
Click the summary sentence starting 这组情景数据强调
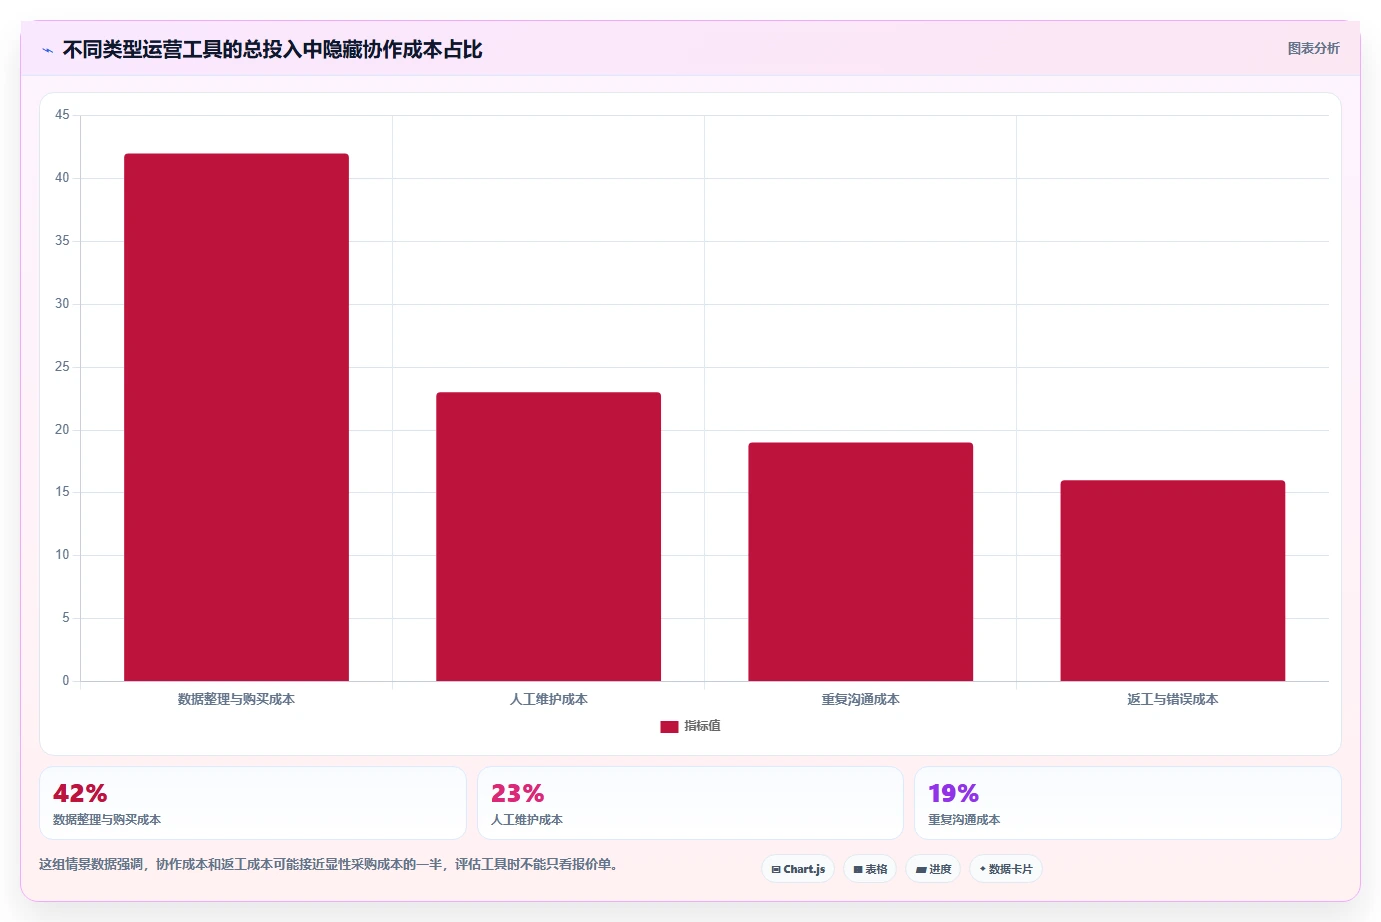(329, 864)
